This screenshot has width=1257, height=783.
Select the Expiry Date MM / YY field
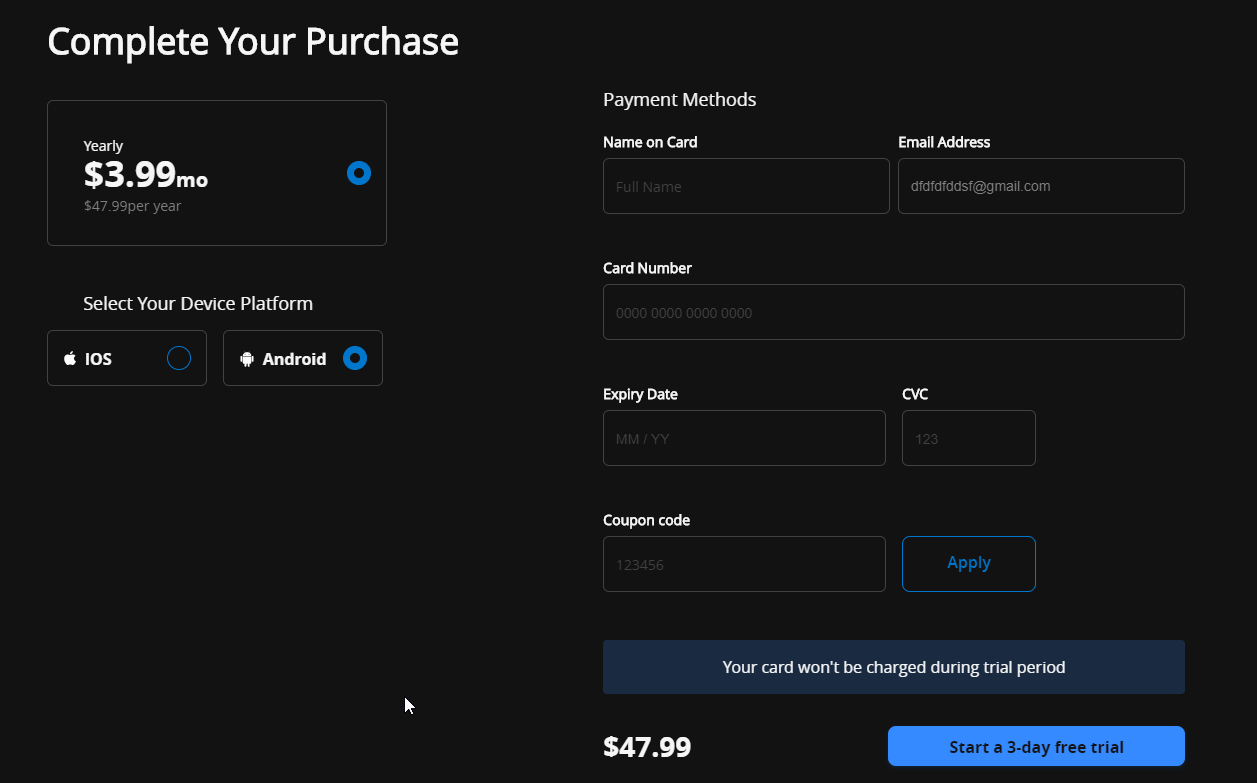[x=743, y=438]
